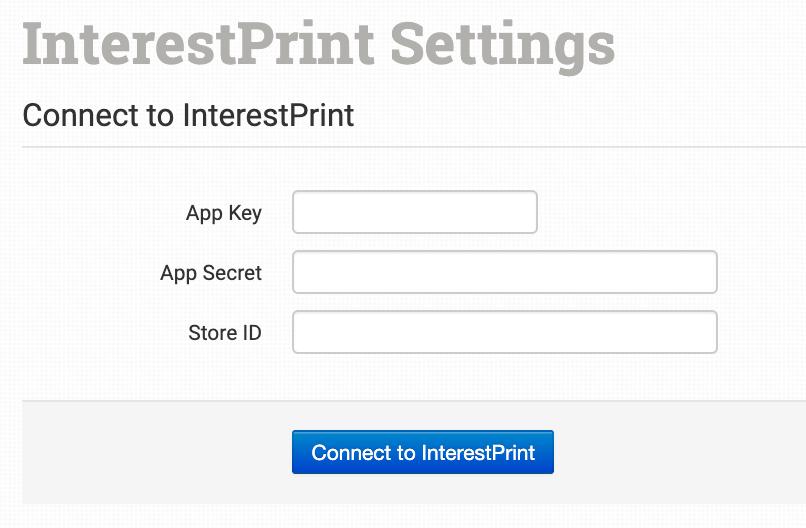Click the ID text in Store ID label
The height and width of the screenshot is (528, 806).
click(x=251, y=333)
